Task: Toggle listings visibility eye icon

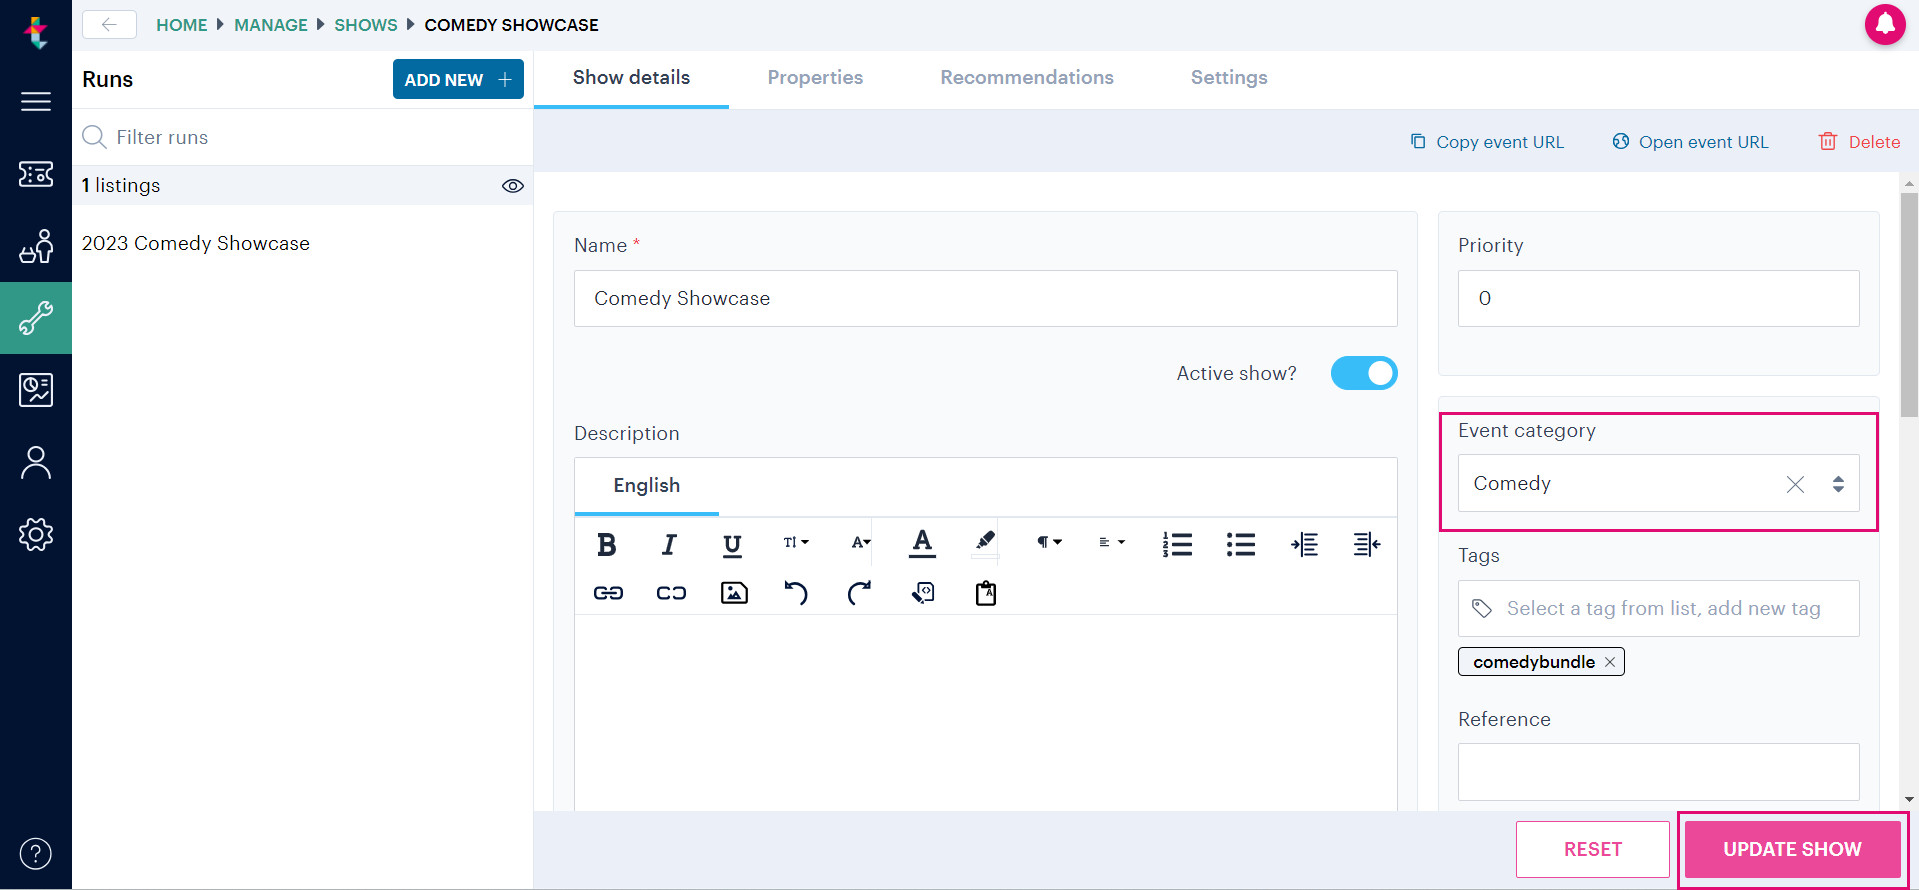Action: [513, 186]
